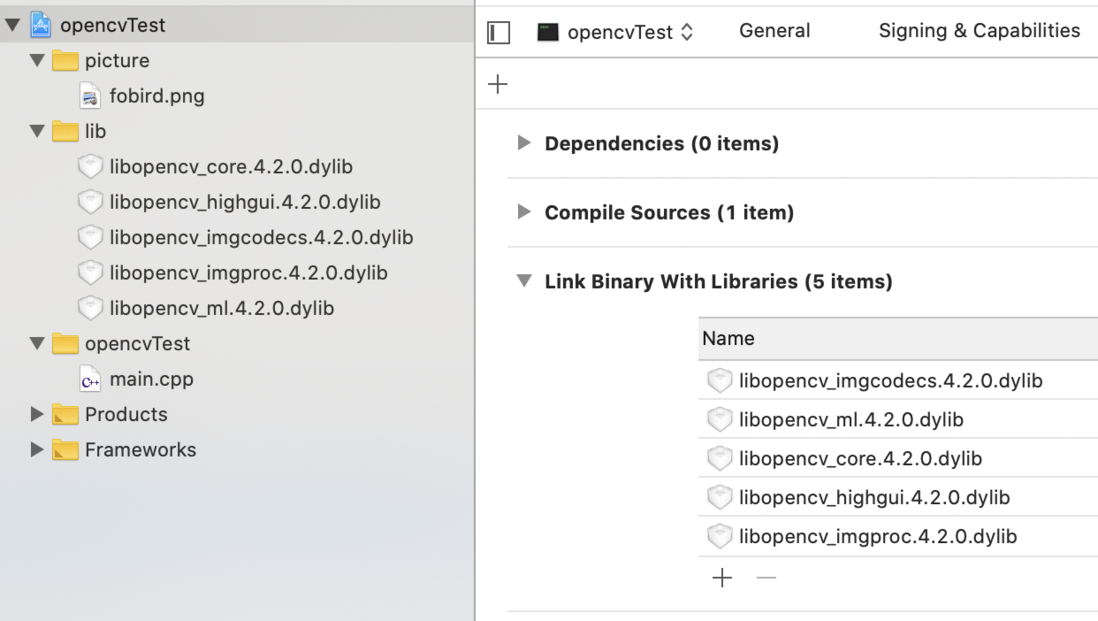Click libopencv_highgui.4.2.0.dylib icon in navigator
This screenshot has width=1098, height=621.
pos(90,202)
